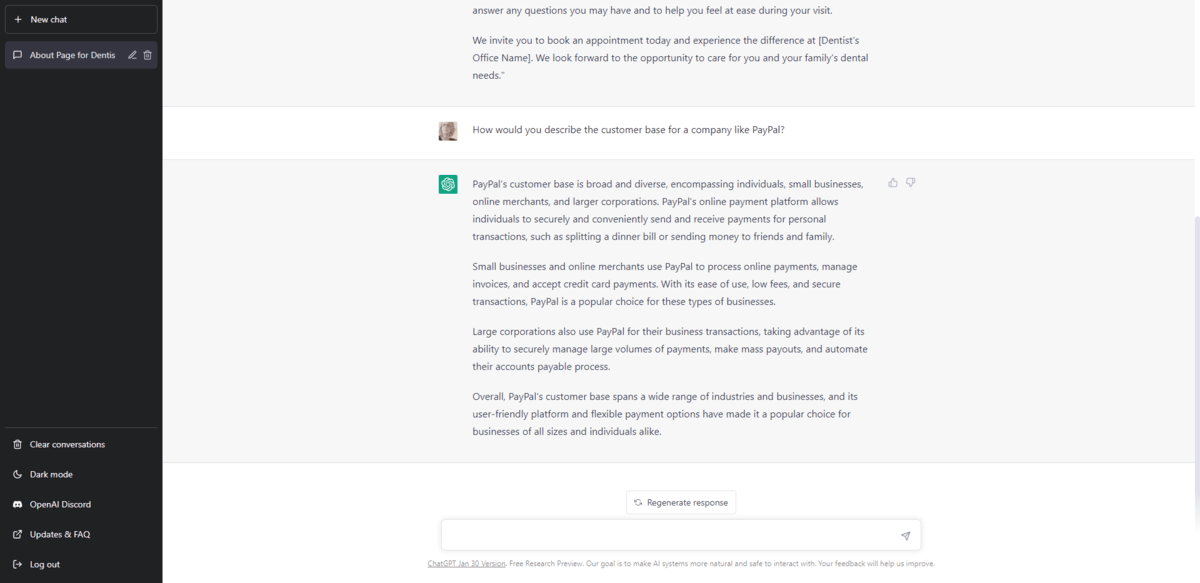
Task: Toggle Dark mode in sidebar
Action: point(51,474)
